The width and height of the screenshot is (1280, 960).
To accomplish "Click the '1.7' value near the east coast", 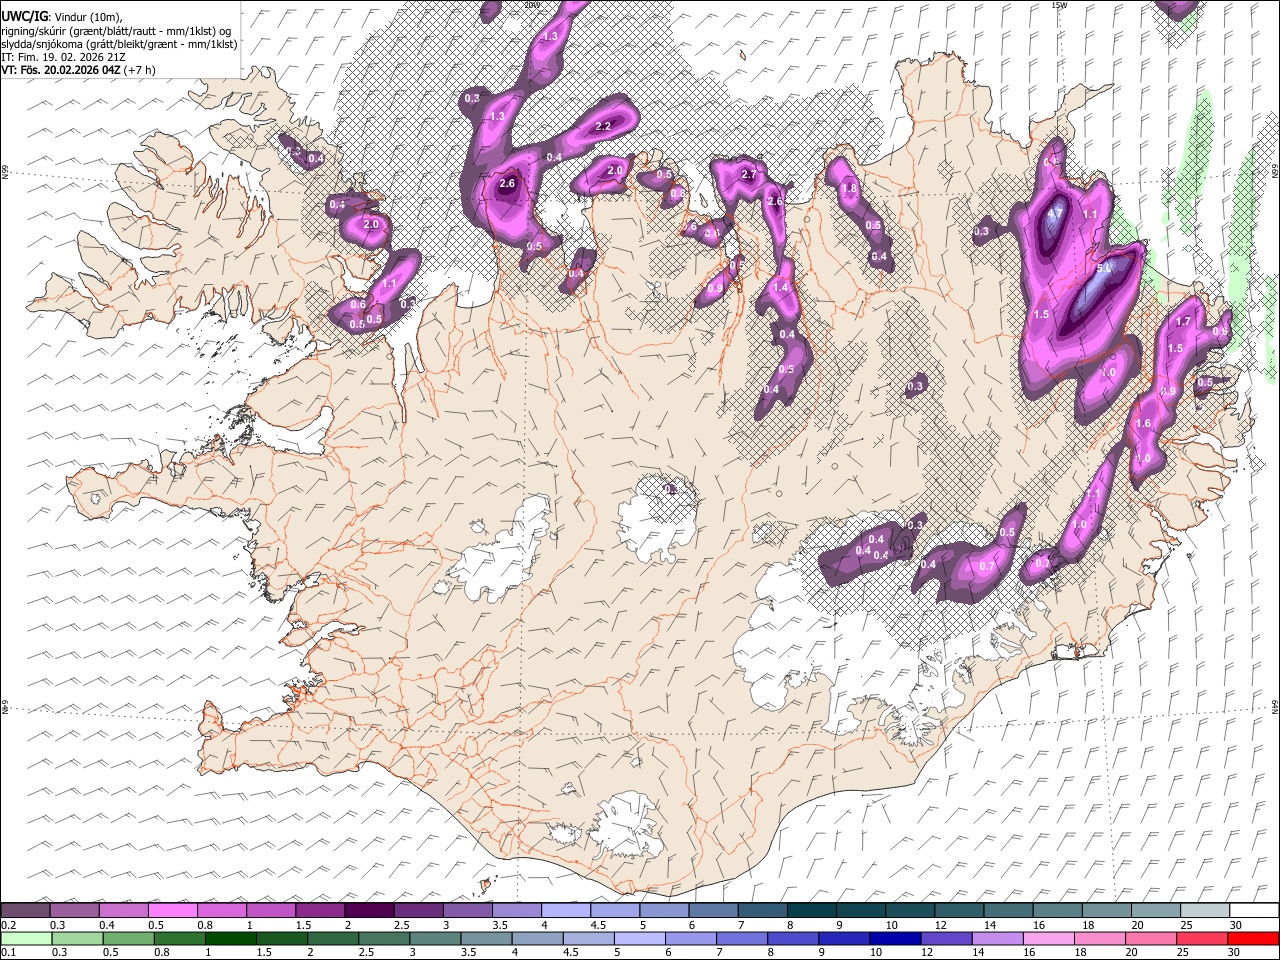I will click(1183, 321).
